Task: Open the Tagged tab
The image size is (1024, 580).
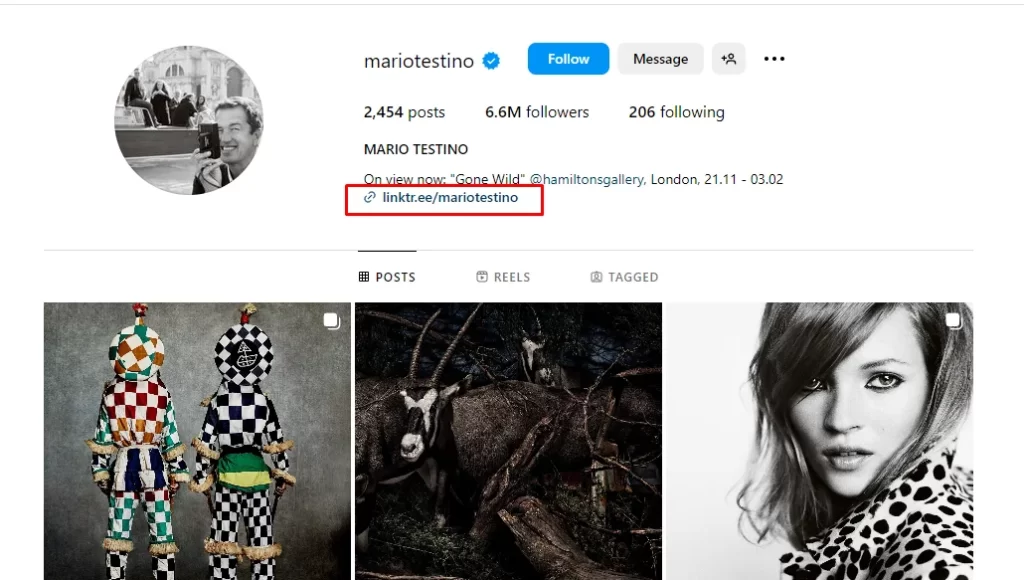Action: (x=624, y=277)
